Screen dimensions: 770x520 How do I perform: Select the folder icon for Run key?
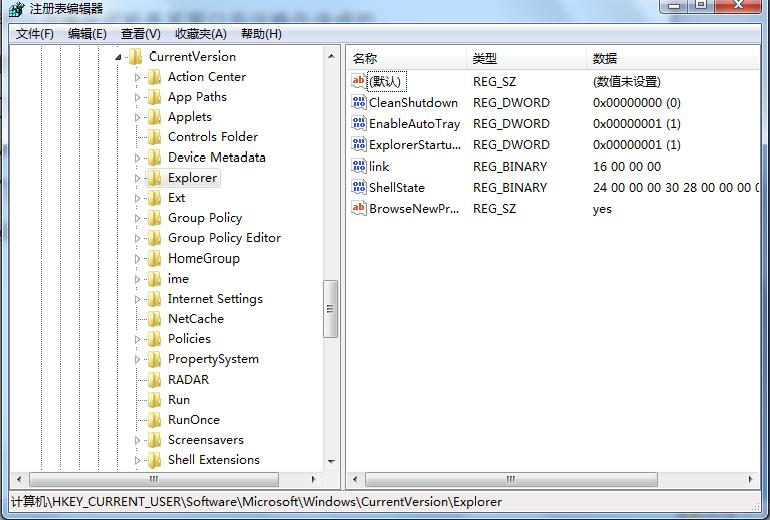(154, 400)
